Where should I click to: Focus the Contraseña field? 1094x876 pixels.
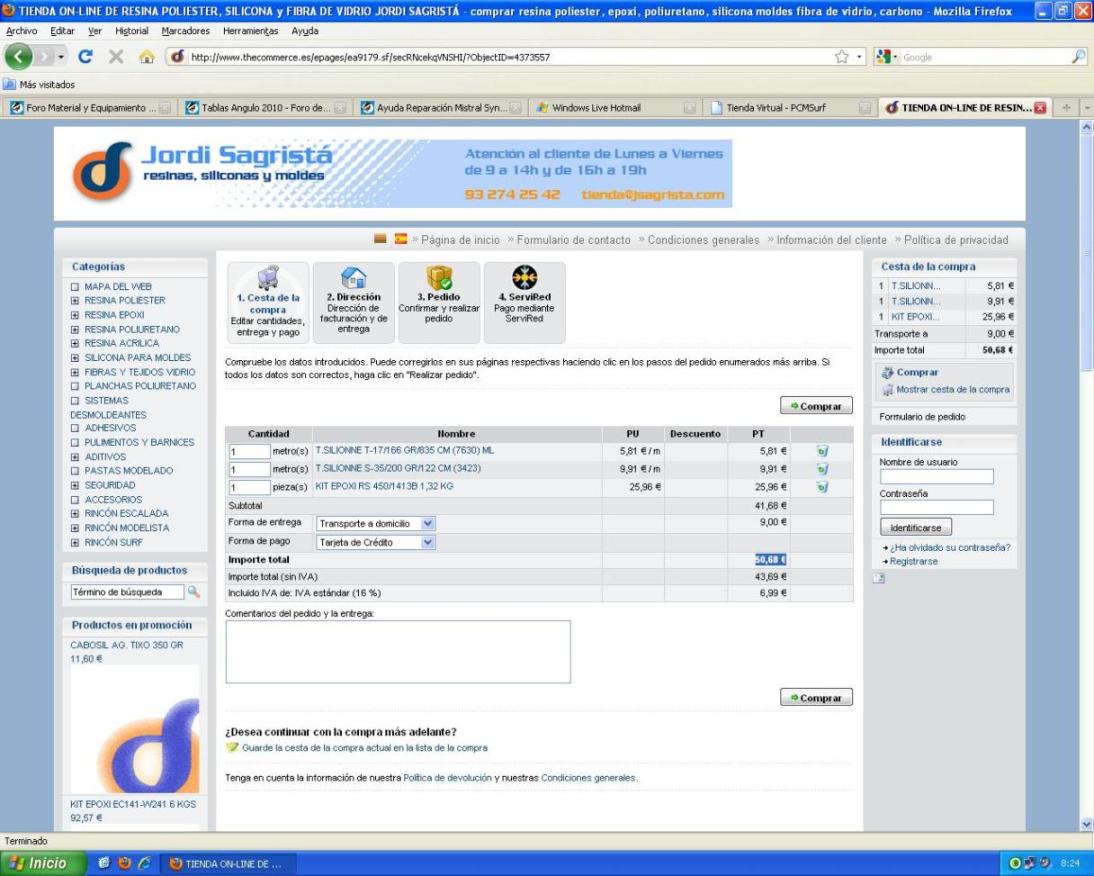pyautogui.click(x=936, y=507)
